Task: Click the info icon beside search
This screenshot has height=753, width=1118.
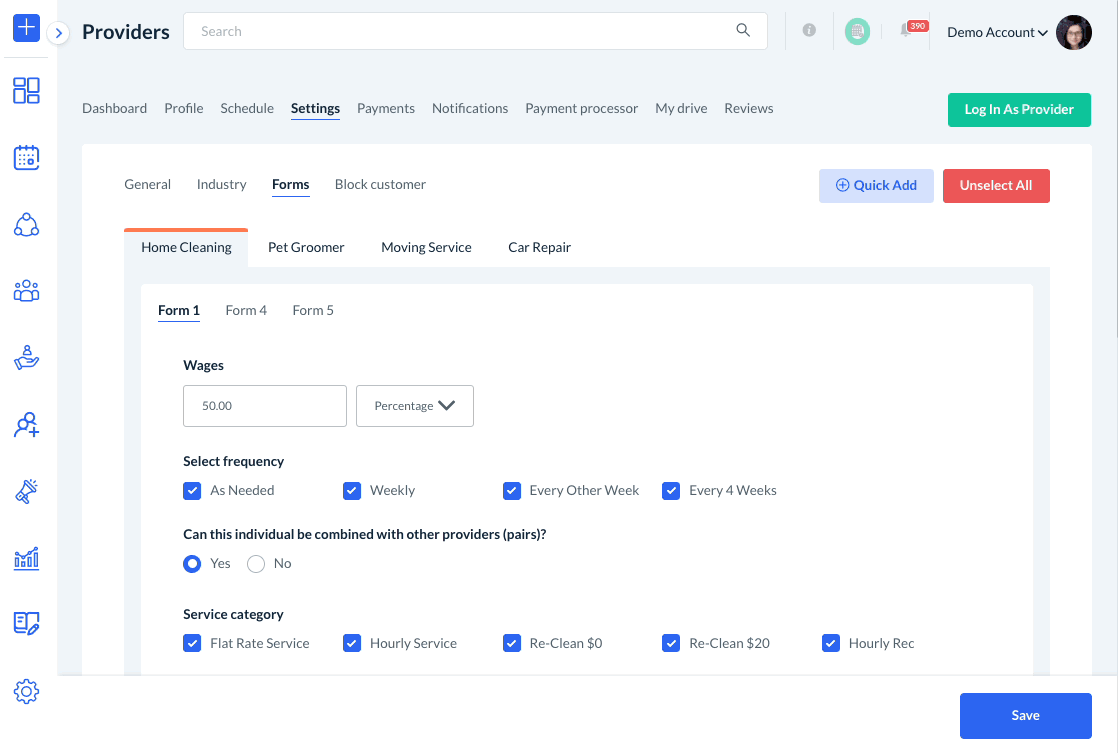Action: click(809, 31)
